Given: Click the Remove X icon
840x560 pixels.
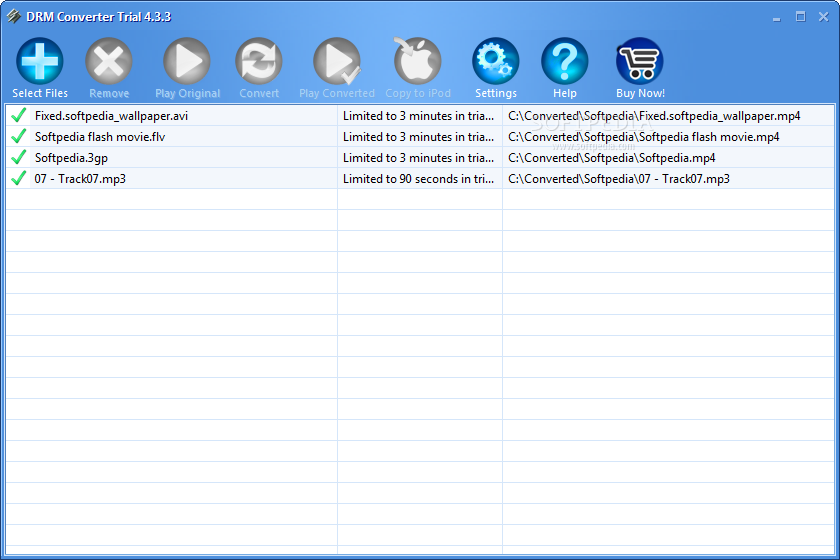Looking at the screenshot, I should 109,61.
